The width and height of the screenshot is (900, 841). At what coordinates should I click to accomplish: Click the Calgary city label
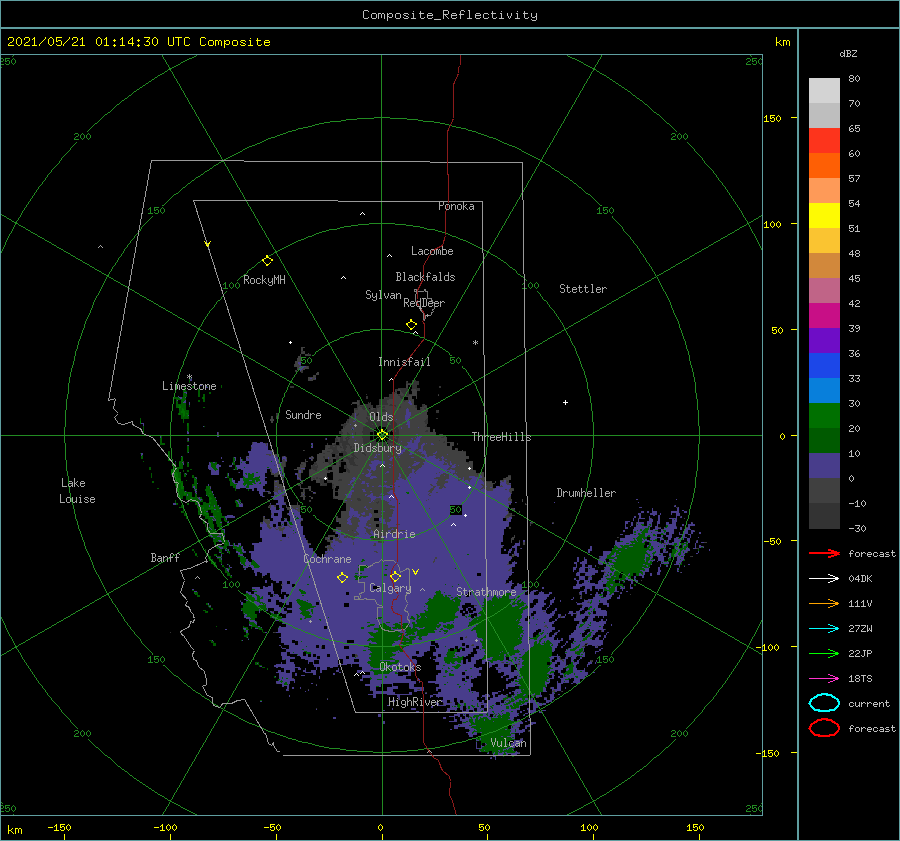point(390,588)
